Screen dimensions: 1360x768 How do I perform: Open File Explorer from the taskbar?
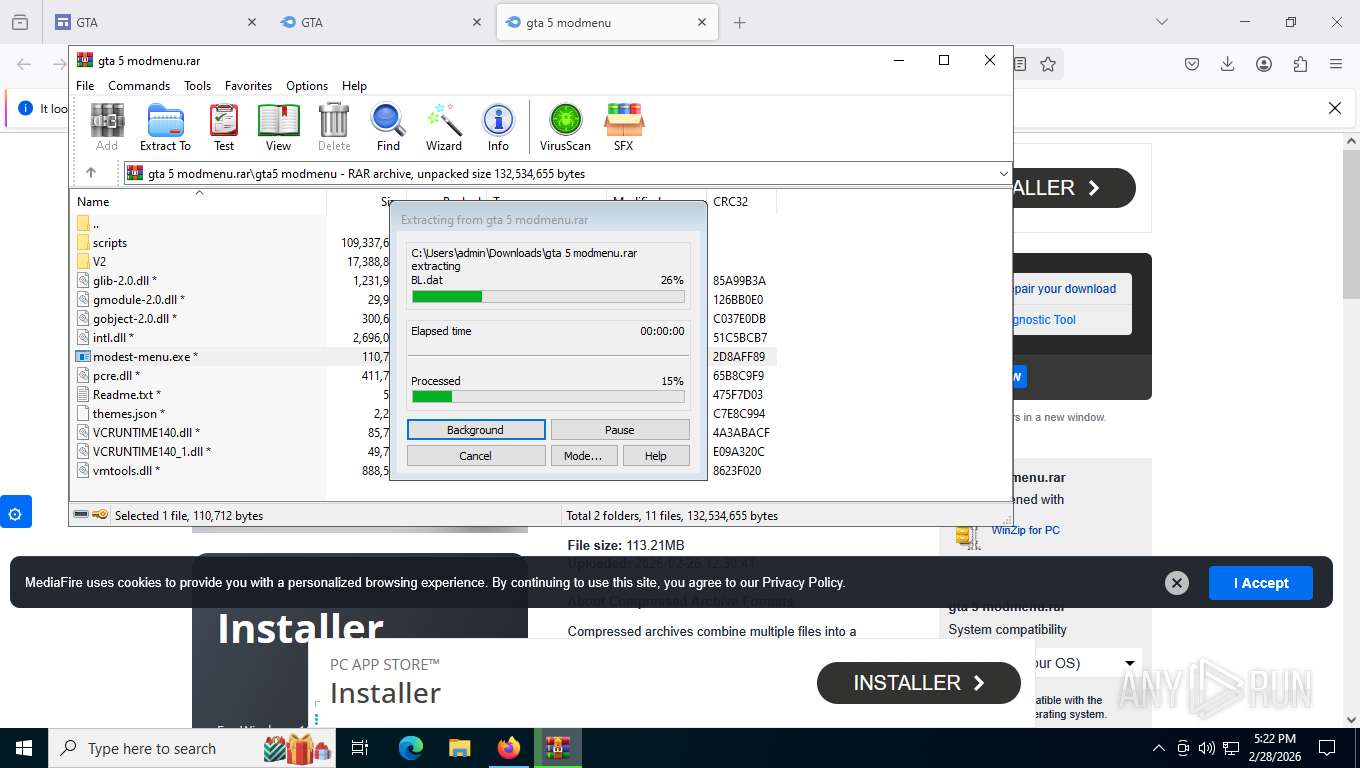pos(459,748)
